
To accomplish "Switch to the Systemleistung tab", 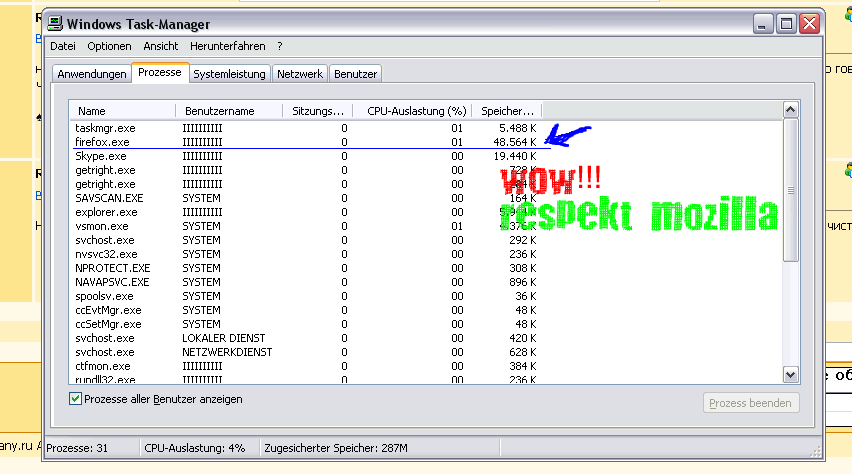I will click(229, 74).
